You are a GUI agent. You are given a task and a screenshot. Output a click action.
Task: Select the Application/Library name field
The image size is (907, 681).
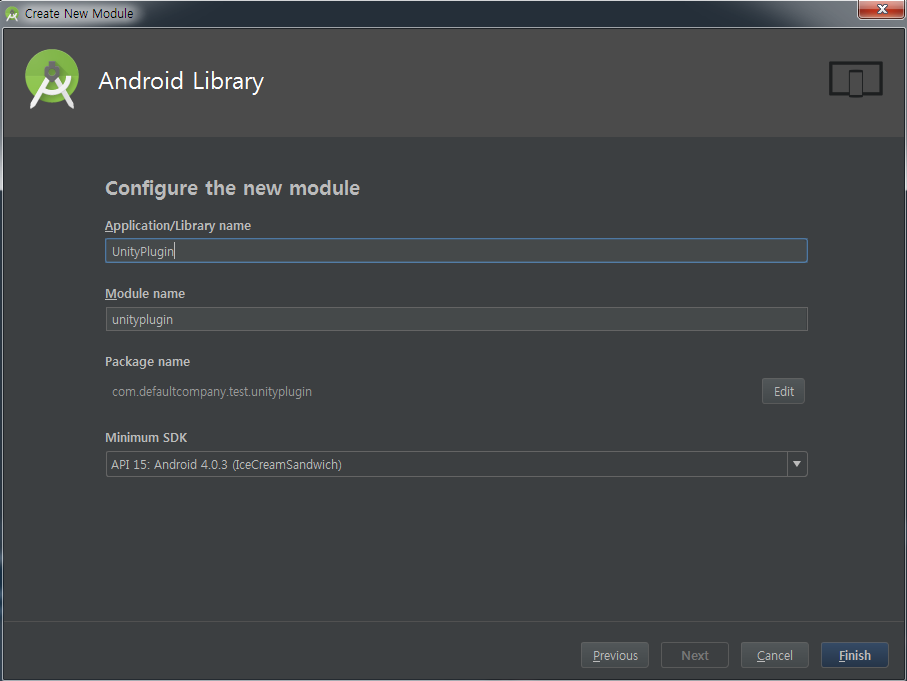pos(455,250)
